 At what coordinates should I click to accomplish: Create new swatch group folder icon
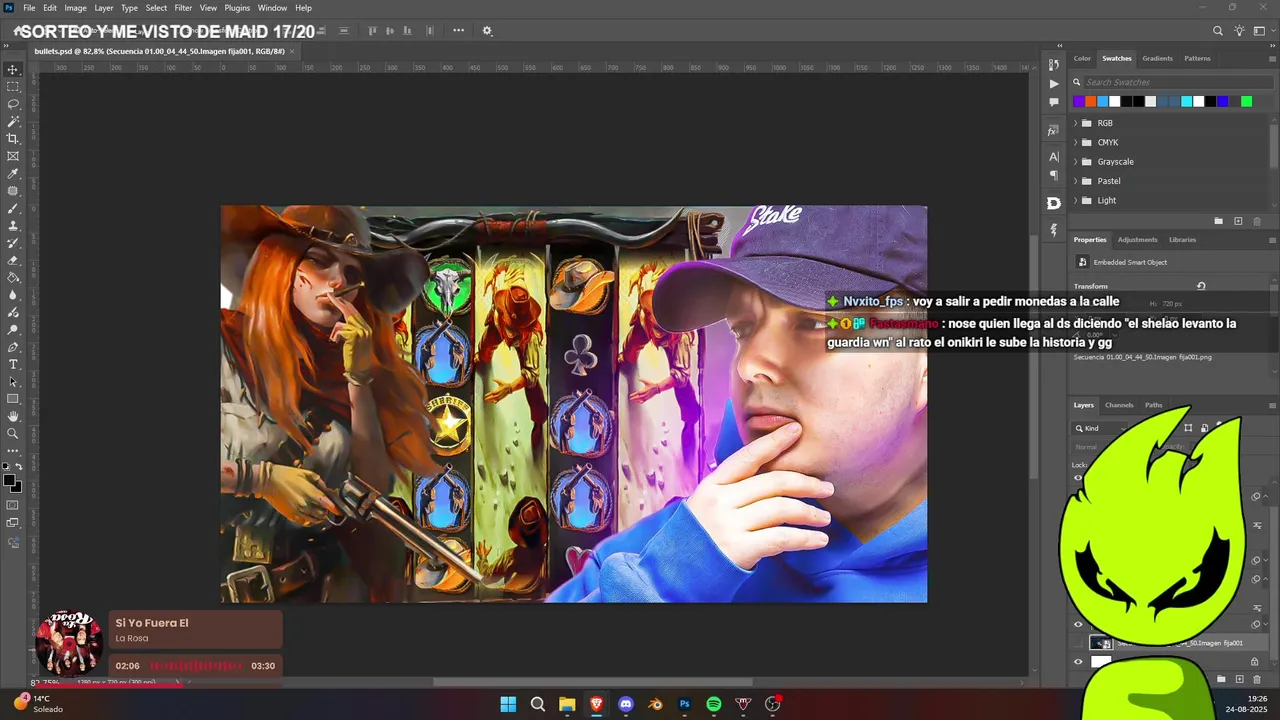click(x=1218, y=221)
